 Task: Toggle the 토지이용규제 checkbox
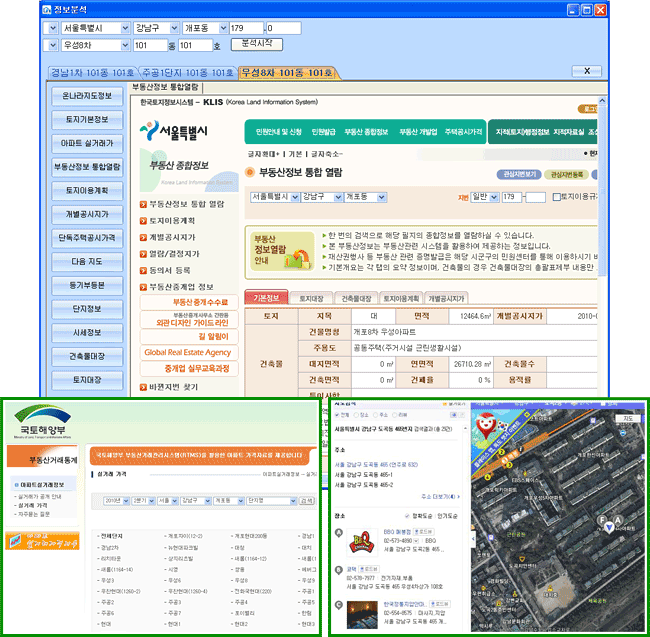tap(557, 197)
